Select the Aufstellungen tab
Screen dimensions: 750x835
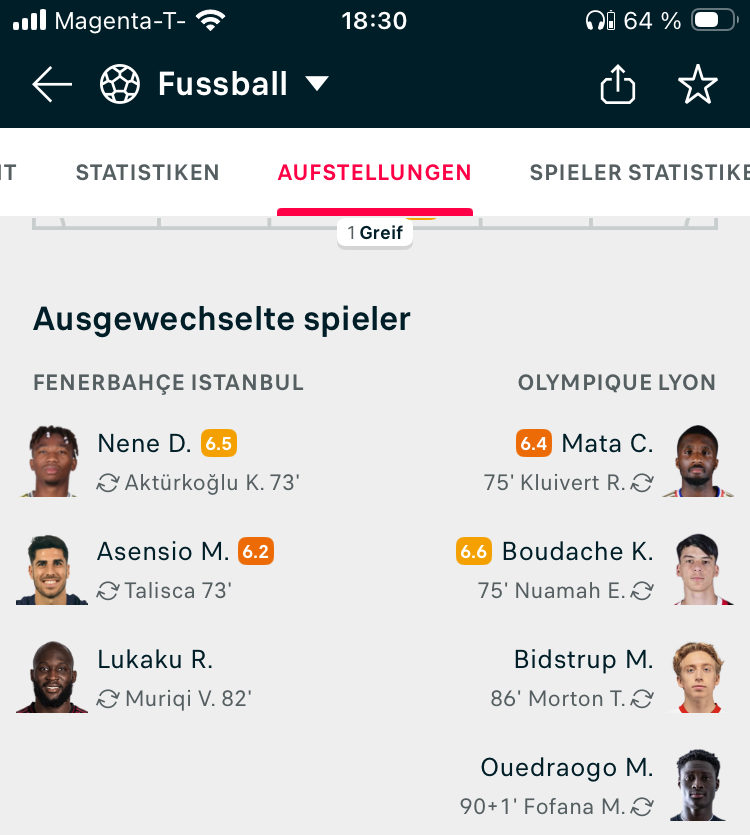(374, 173)
